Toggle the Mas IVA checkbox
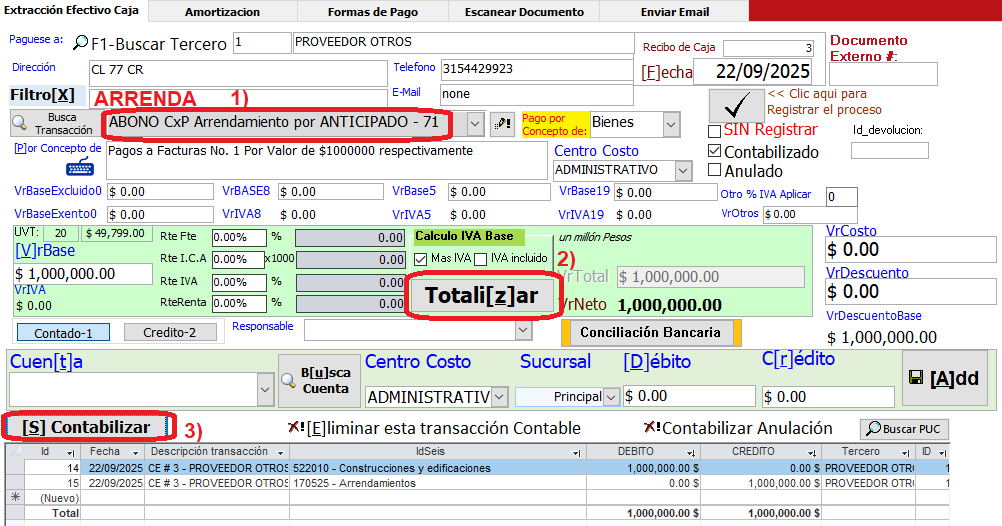 point(421,259)
